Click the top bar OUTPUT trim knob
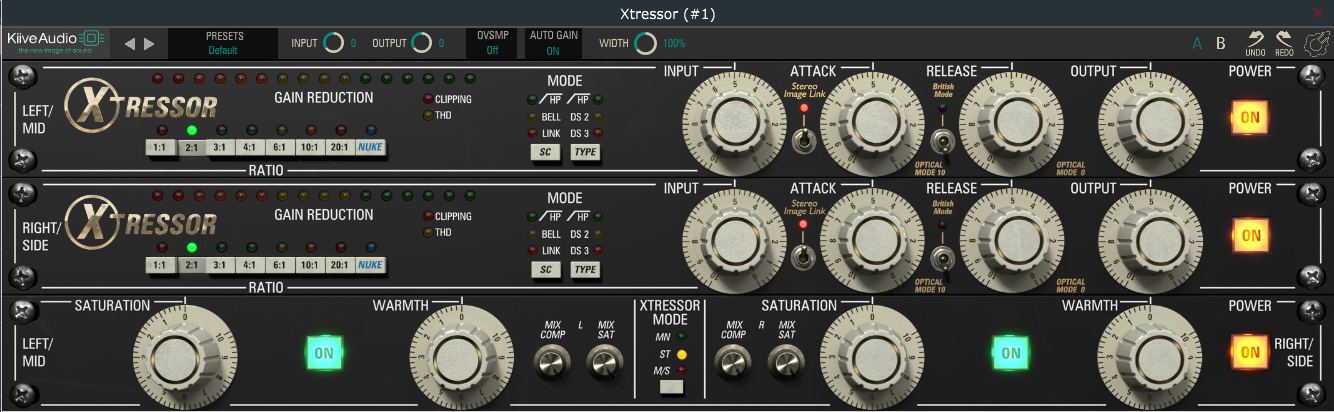 coord(422,43)
